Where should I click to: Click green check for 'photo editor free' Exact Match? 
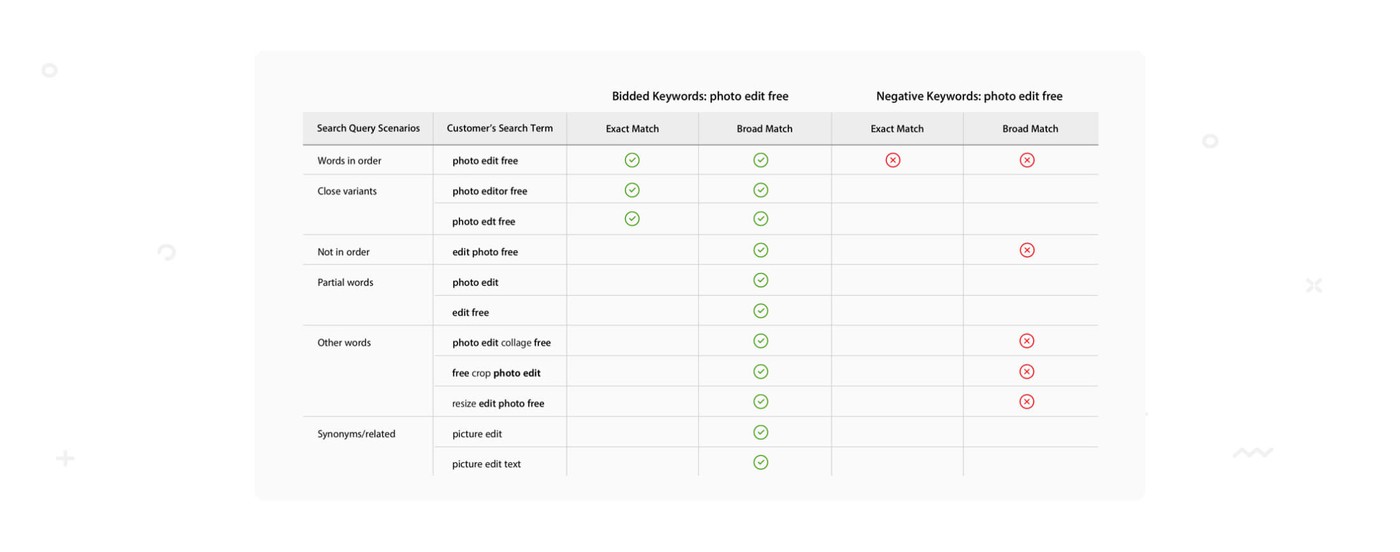coord(632,190)
